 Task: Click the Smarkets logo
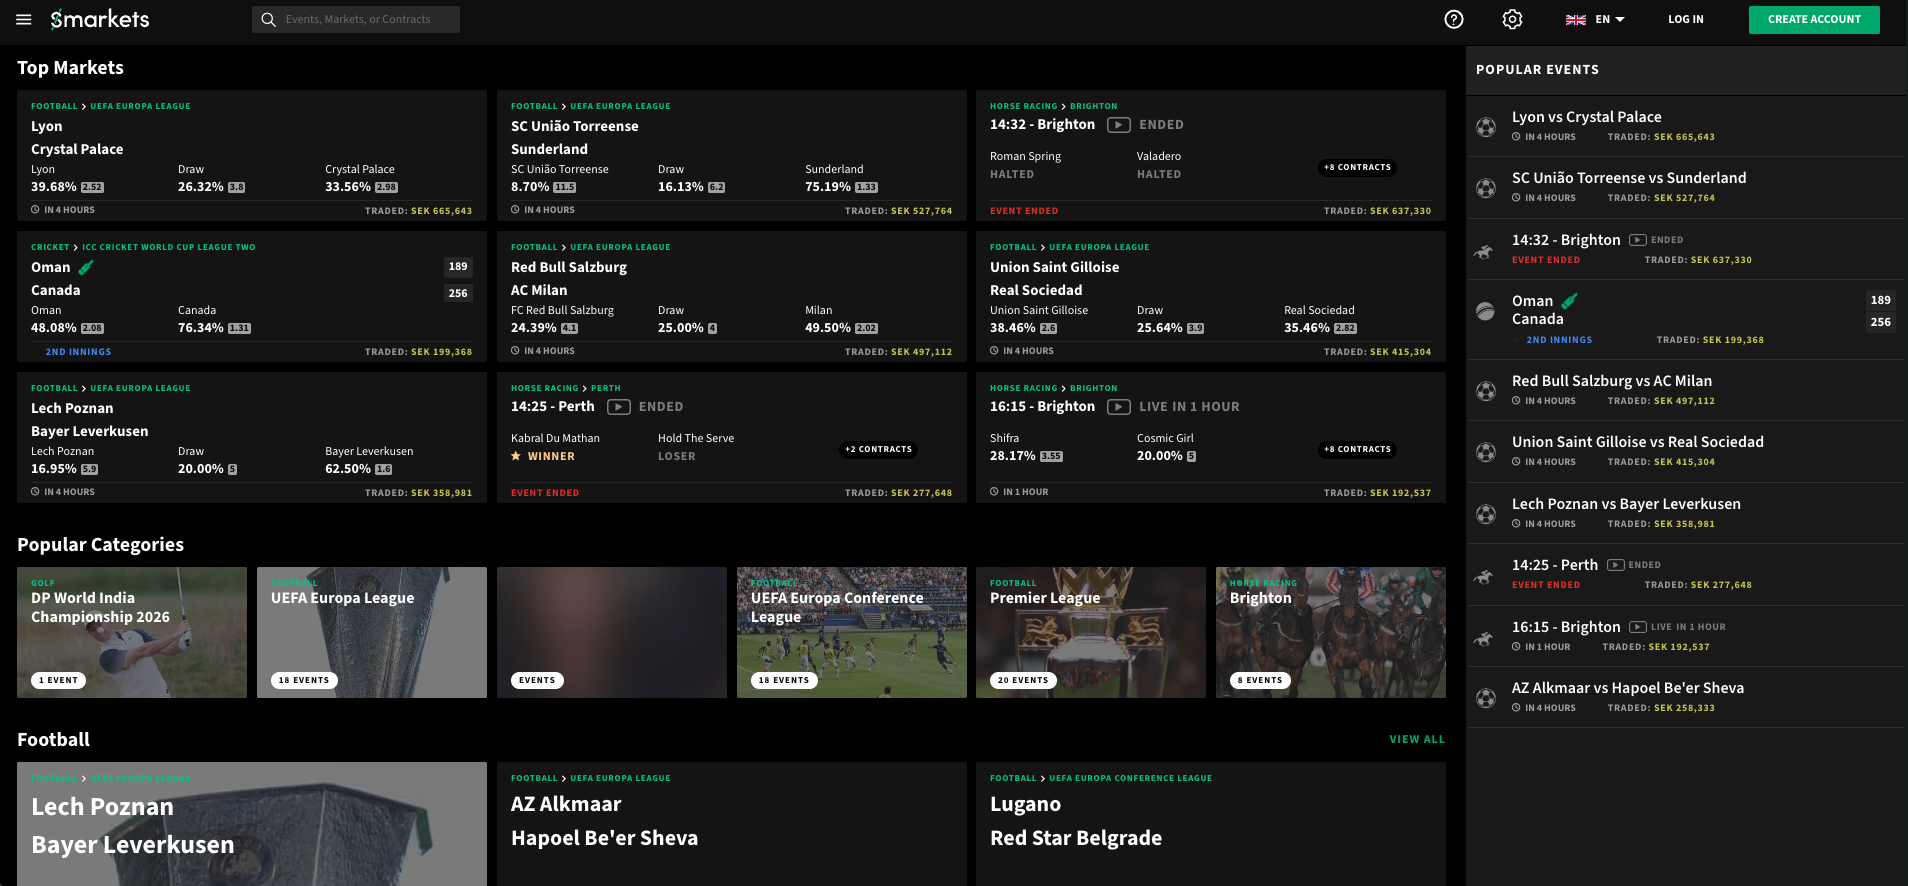[x=100, y=19]
